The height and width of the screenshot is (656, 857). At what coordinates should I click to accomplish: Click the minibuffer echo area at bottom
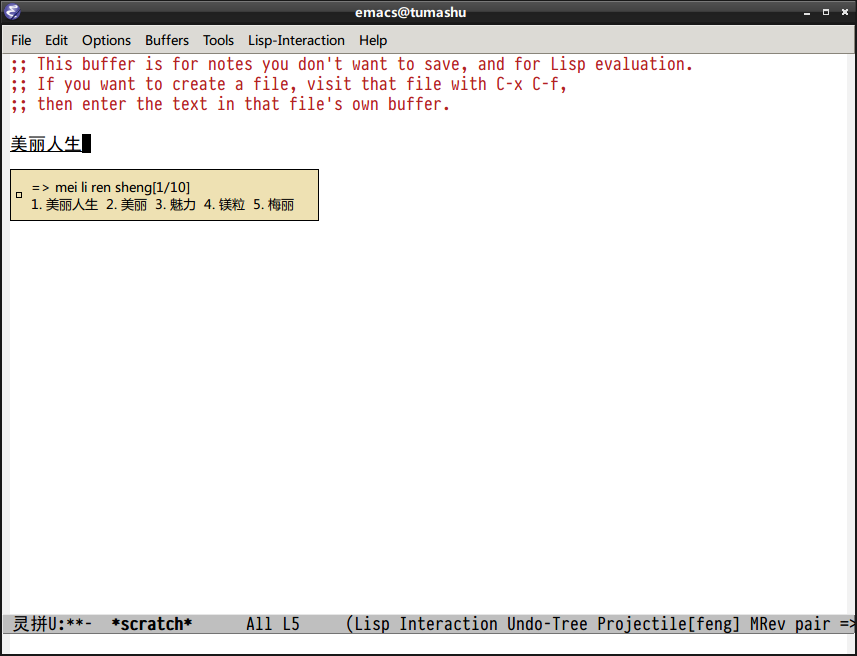tap(428, 644)
